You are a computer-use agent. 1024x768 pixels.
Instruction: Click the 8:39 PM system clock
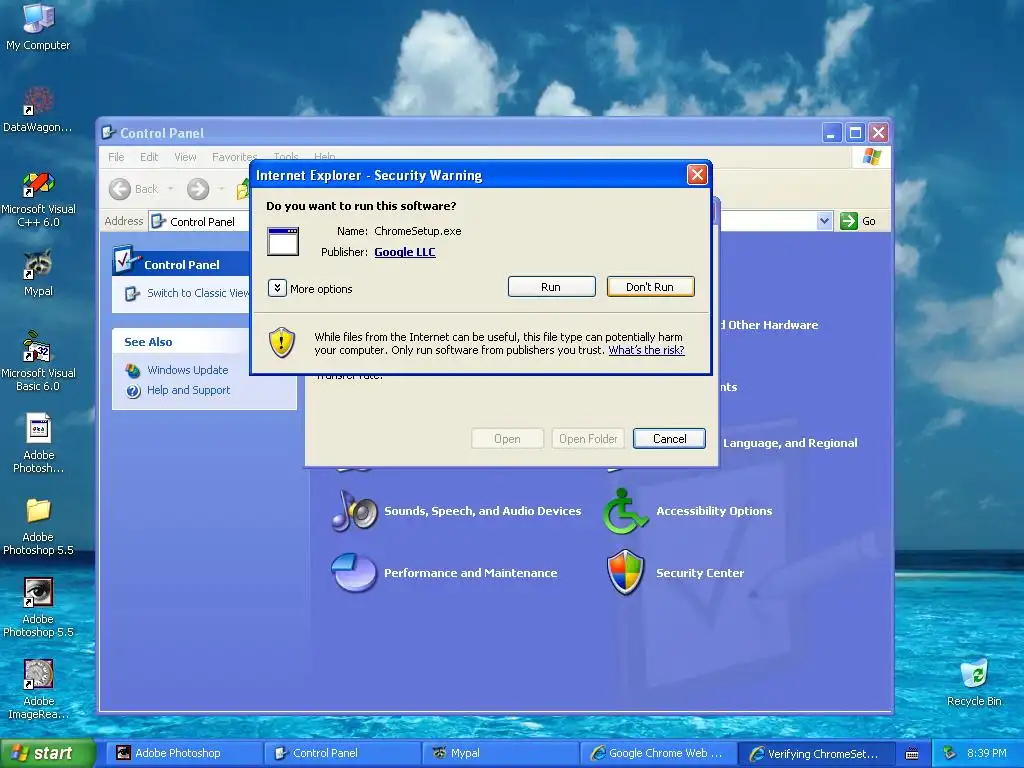(987, 753)
